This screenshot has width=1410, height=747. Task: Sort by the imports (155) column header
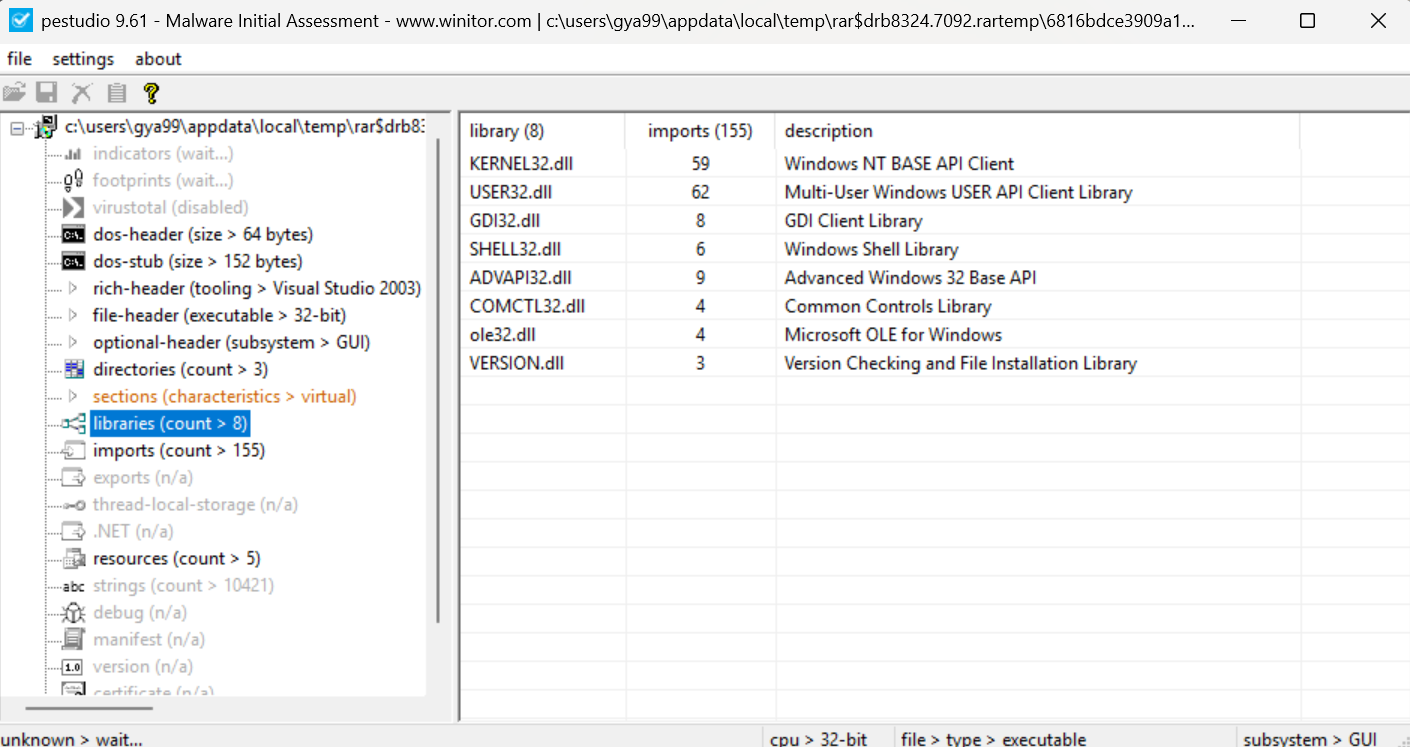point(700,131)
